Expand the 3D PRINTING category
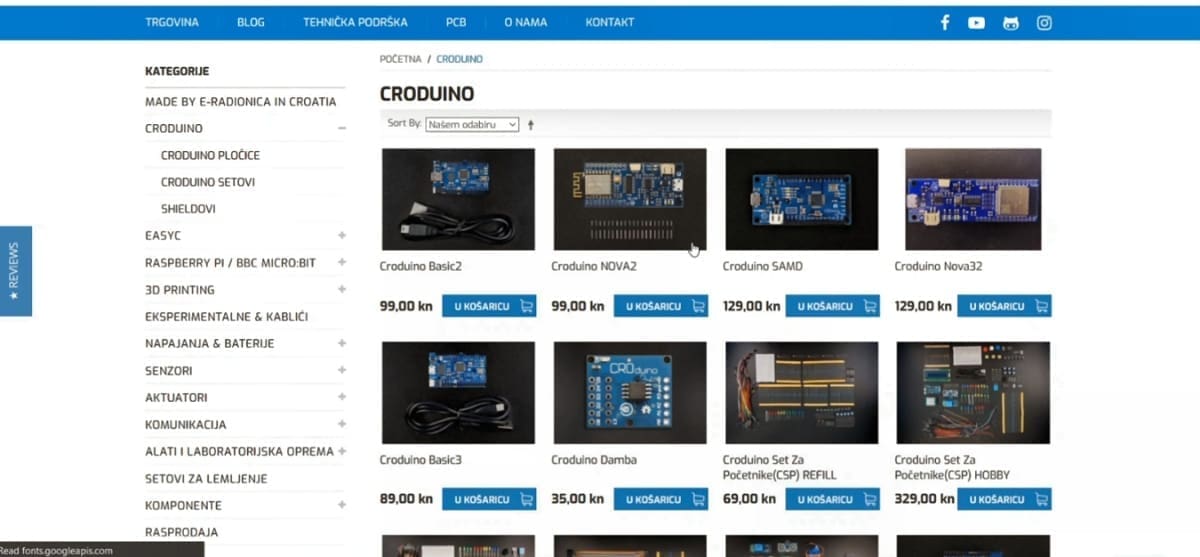The image size is (1200, 557). (x=342, y=290)
